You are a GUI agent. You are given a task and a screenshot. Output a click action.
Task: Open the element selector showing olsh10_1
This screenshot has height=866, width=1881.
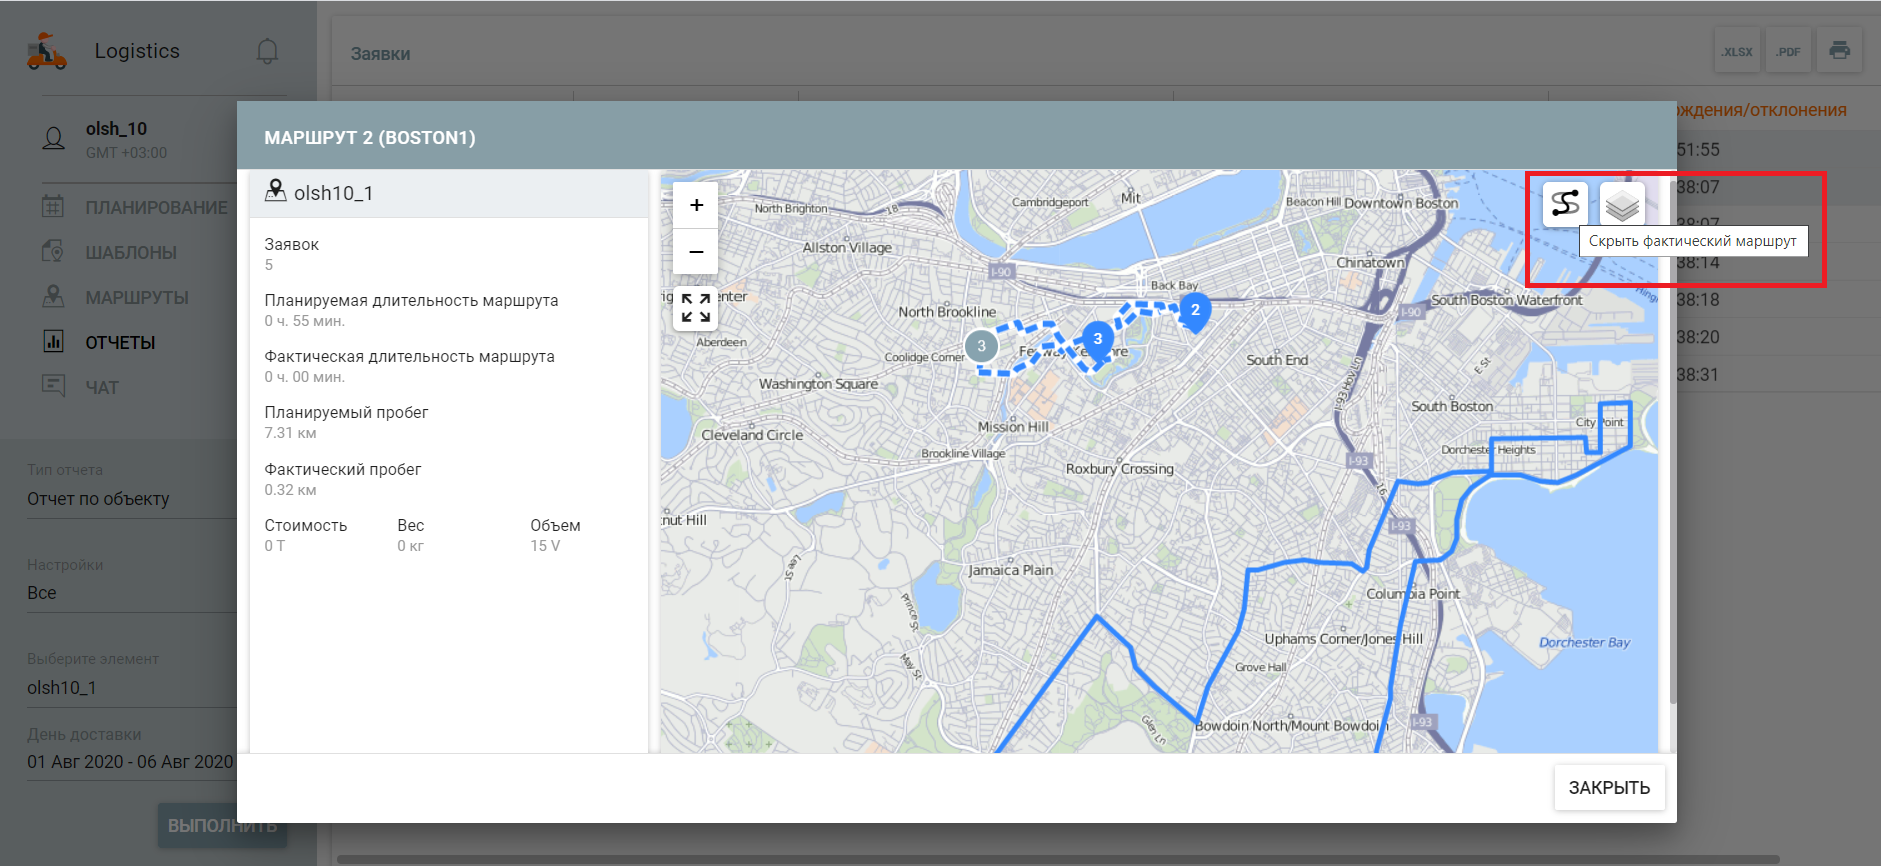pos(130,688)
